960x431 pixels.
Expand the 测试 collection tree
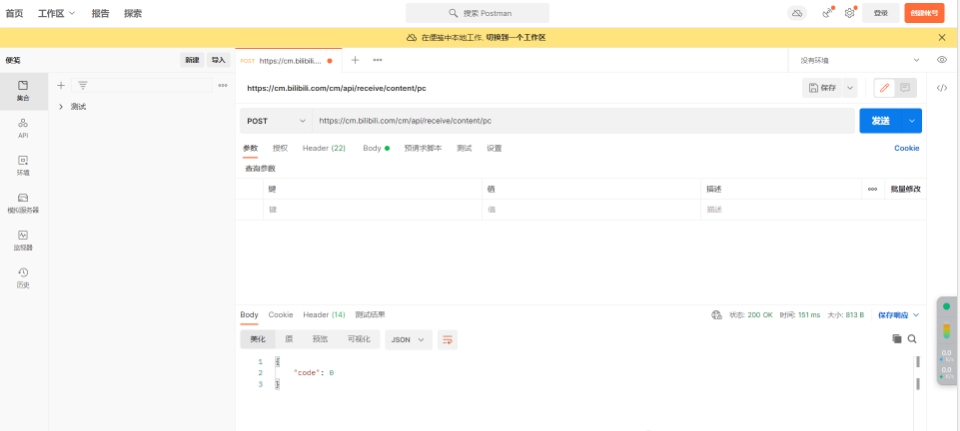point(61,107)
